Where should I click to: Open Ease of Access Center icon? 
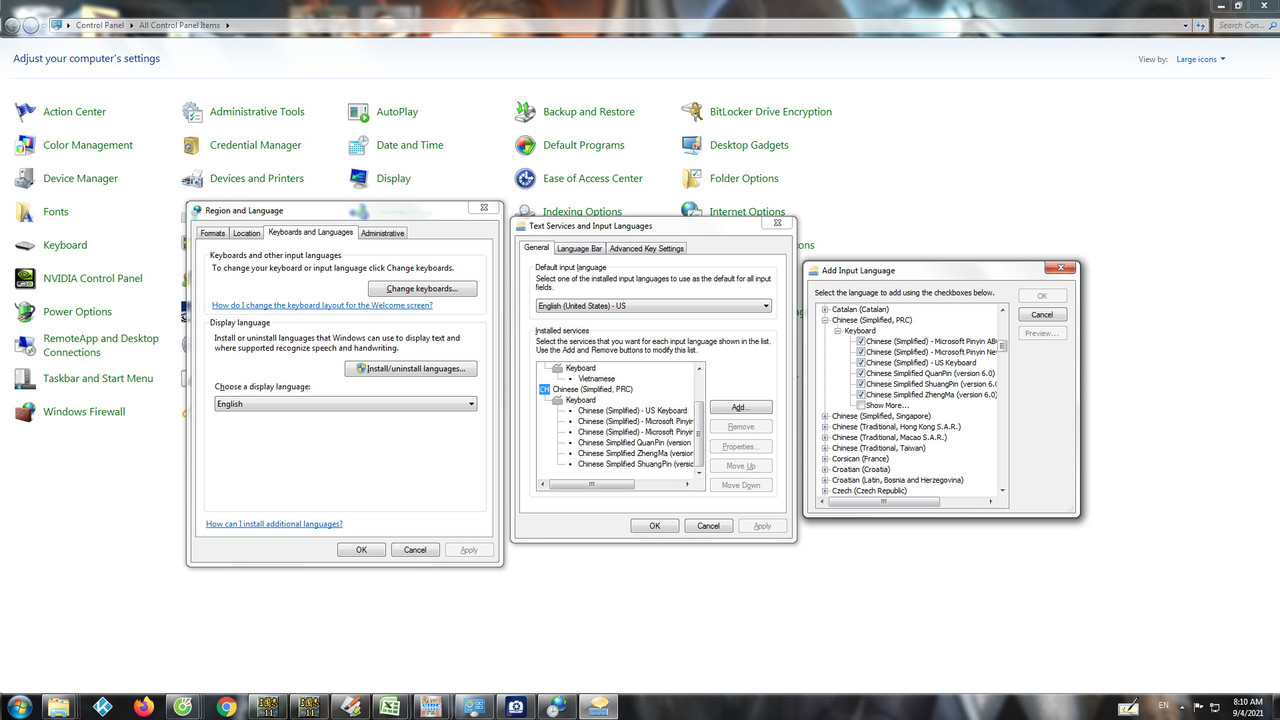(x=526, y=178)
